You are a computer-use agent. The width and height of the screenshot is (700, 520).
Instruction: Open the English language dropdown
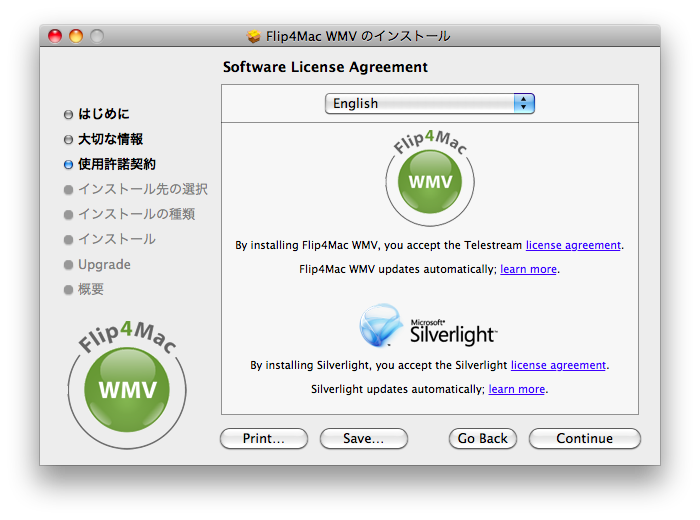coord(429,104)
